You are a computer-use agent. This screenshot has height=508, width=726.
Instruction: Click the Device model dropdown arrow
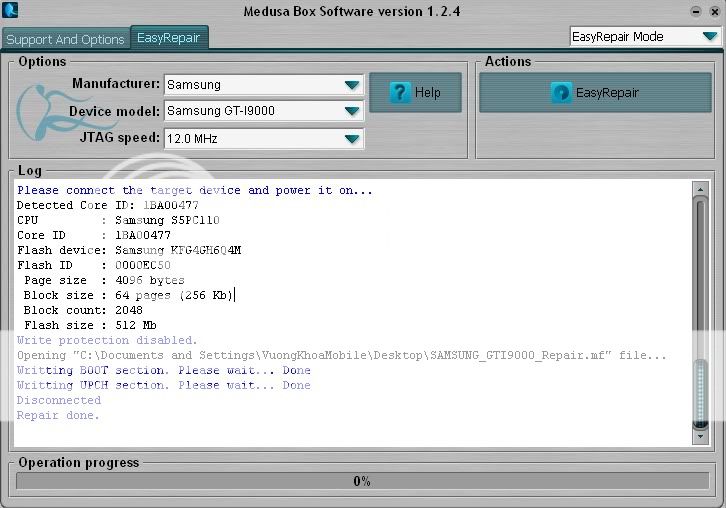point(352,111)
